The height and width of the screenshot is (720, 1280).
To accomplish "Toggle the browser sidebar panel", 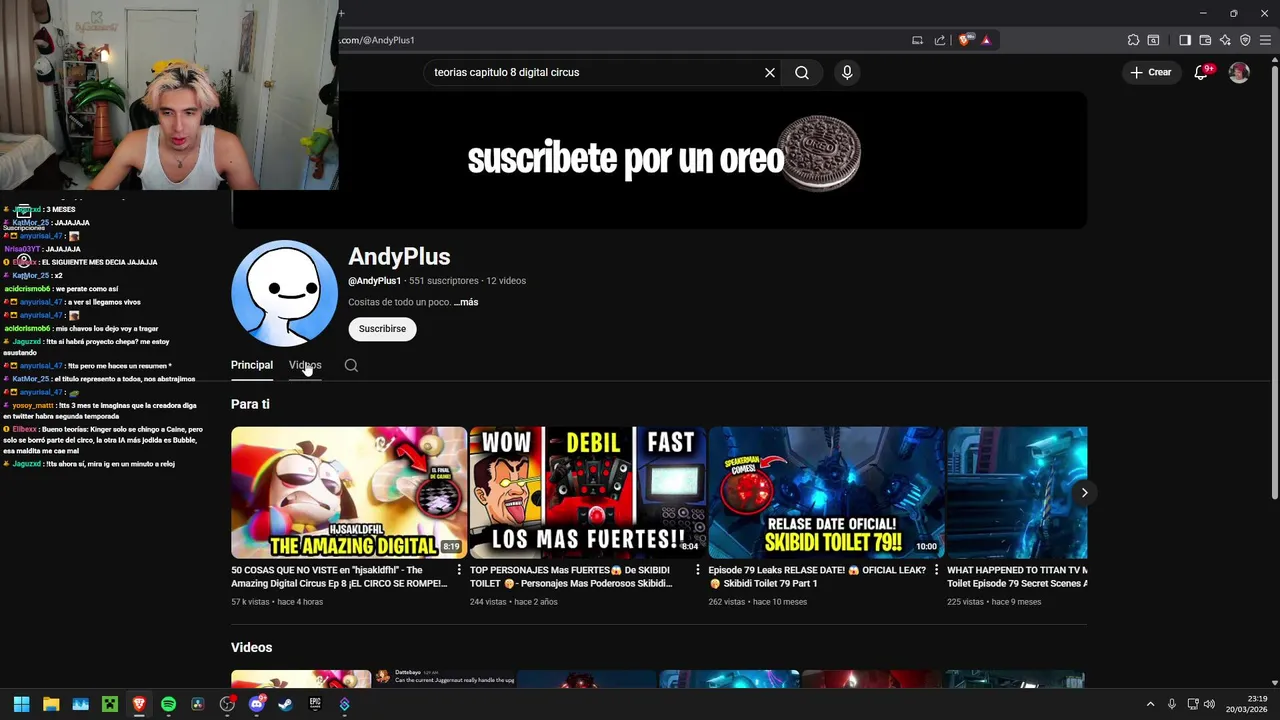I will (1185, 40).
